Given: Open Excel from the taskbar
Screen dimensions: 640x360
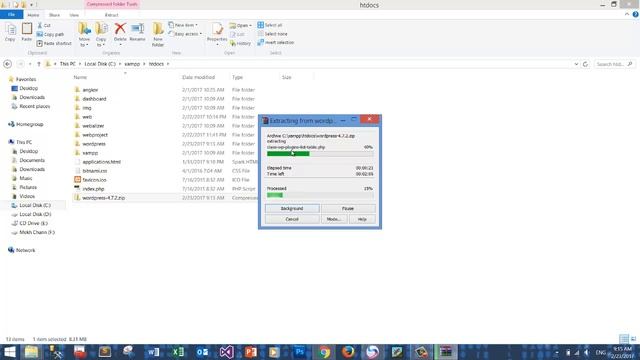Looking at the screenshot, I should pos(178,352).
